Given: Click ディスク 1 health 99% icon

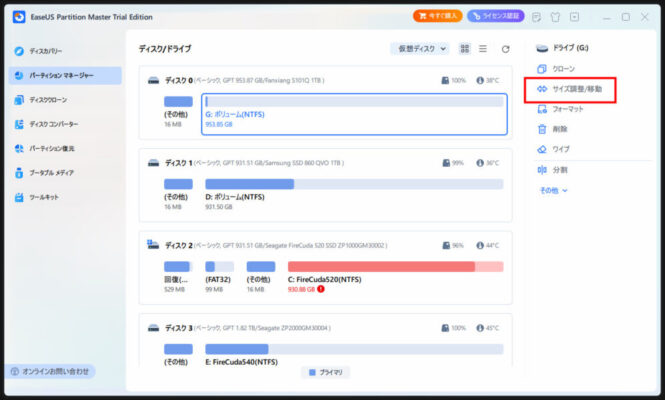Looking at the screenshot, I should [446, 163].
